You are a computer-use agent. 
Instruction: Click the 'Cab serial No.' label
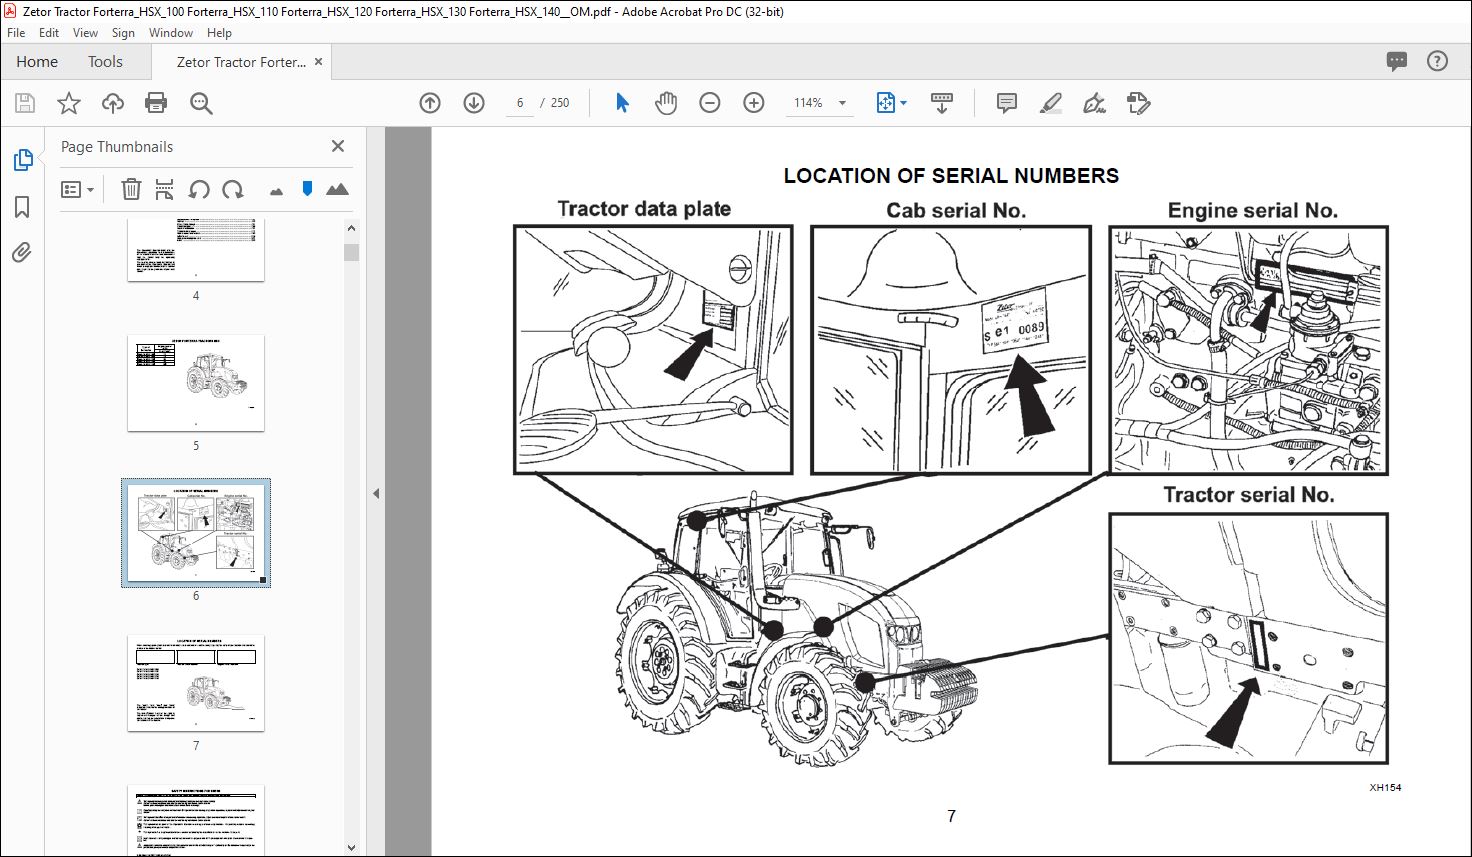pos(956,211)
